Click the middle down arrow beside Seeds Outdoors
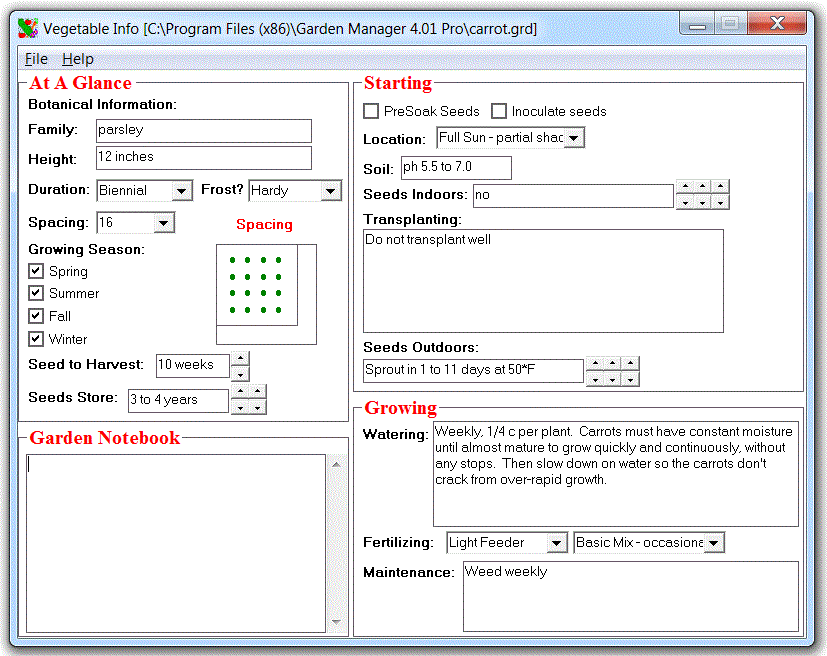Viewport: 827px width, 656px height. point(612,379)
